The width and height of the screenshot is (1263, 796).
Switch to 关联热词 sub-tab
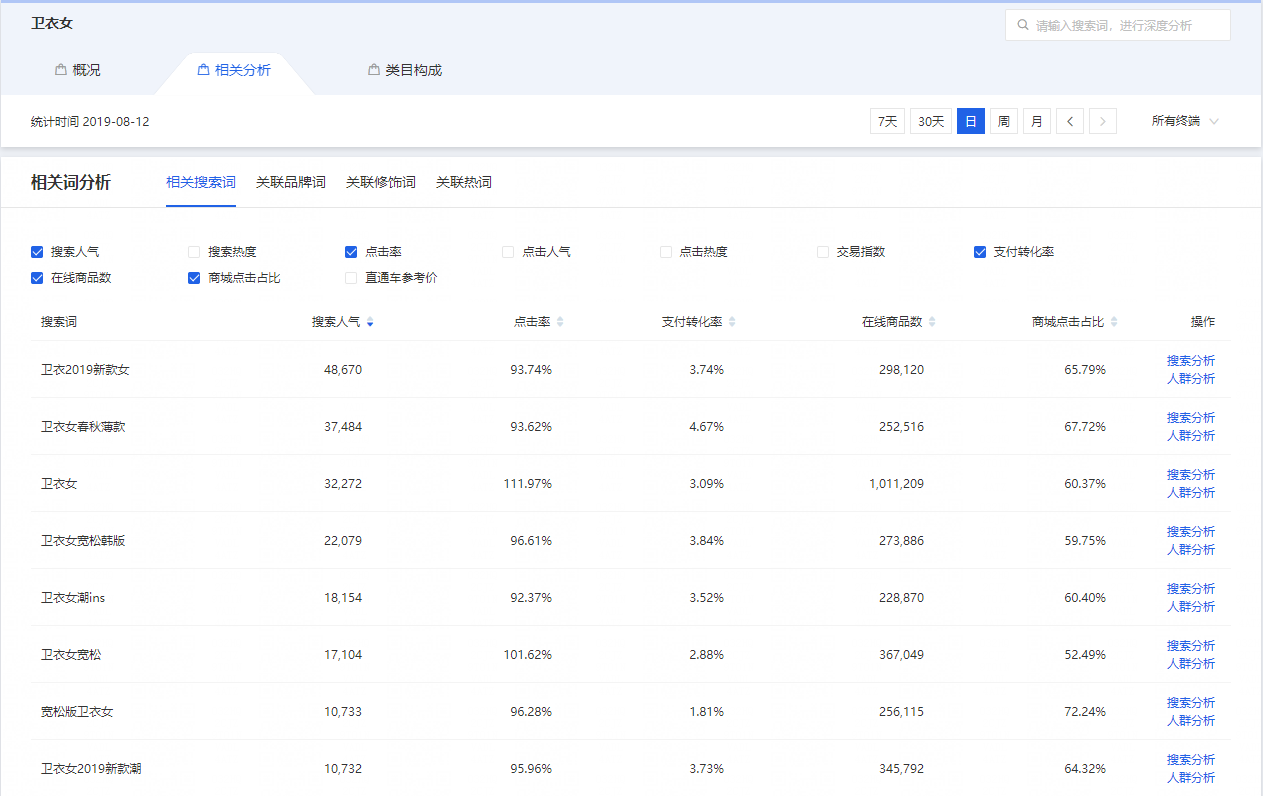[464, 183]
